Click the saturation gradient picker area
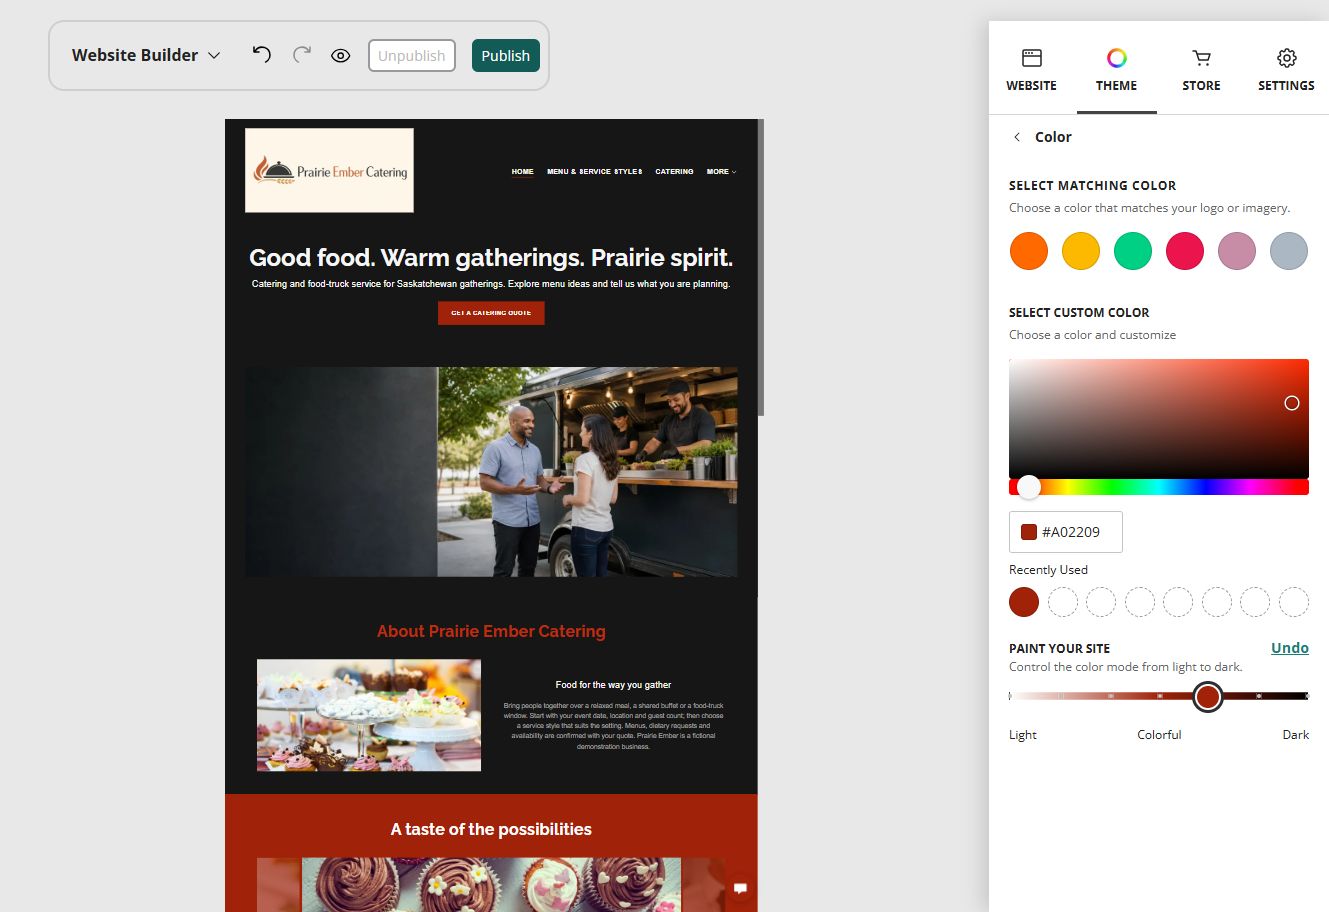 point(1159,418)
